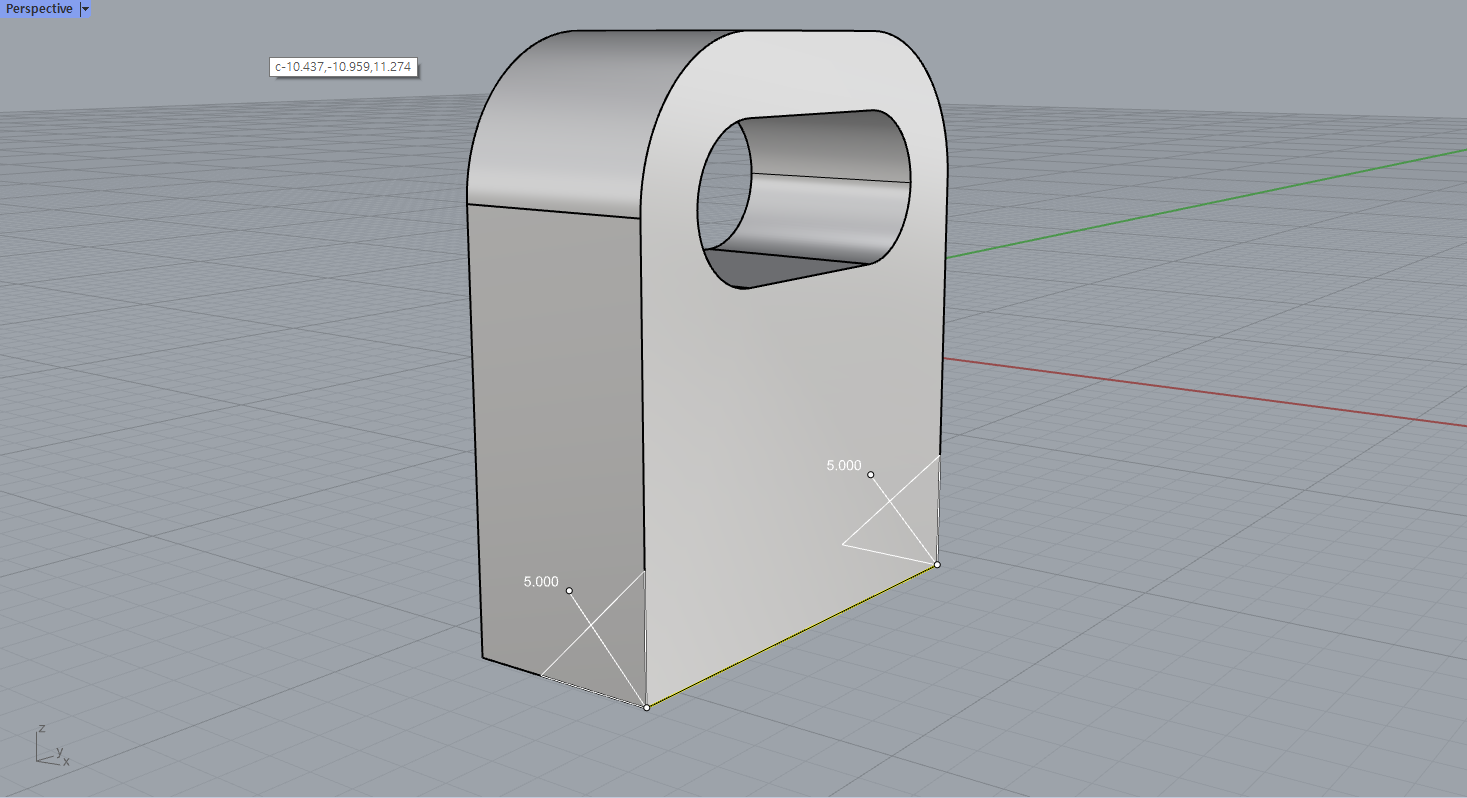
Task: Click the coordinate readout c-10.437,-10.959,11.274
Action: pyautogui.click(x=344, y=68)
